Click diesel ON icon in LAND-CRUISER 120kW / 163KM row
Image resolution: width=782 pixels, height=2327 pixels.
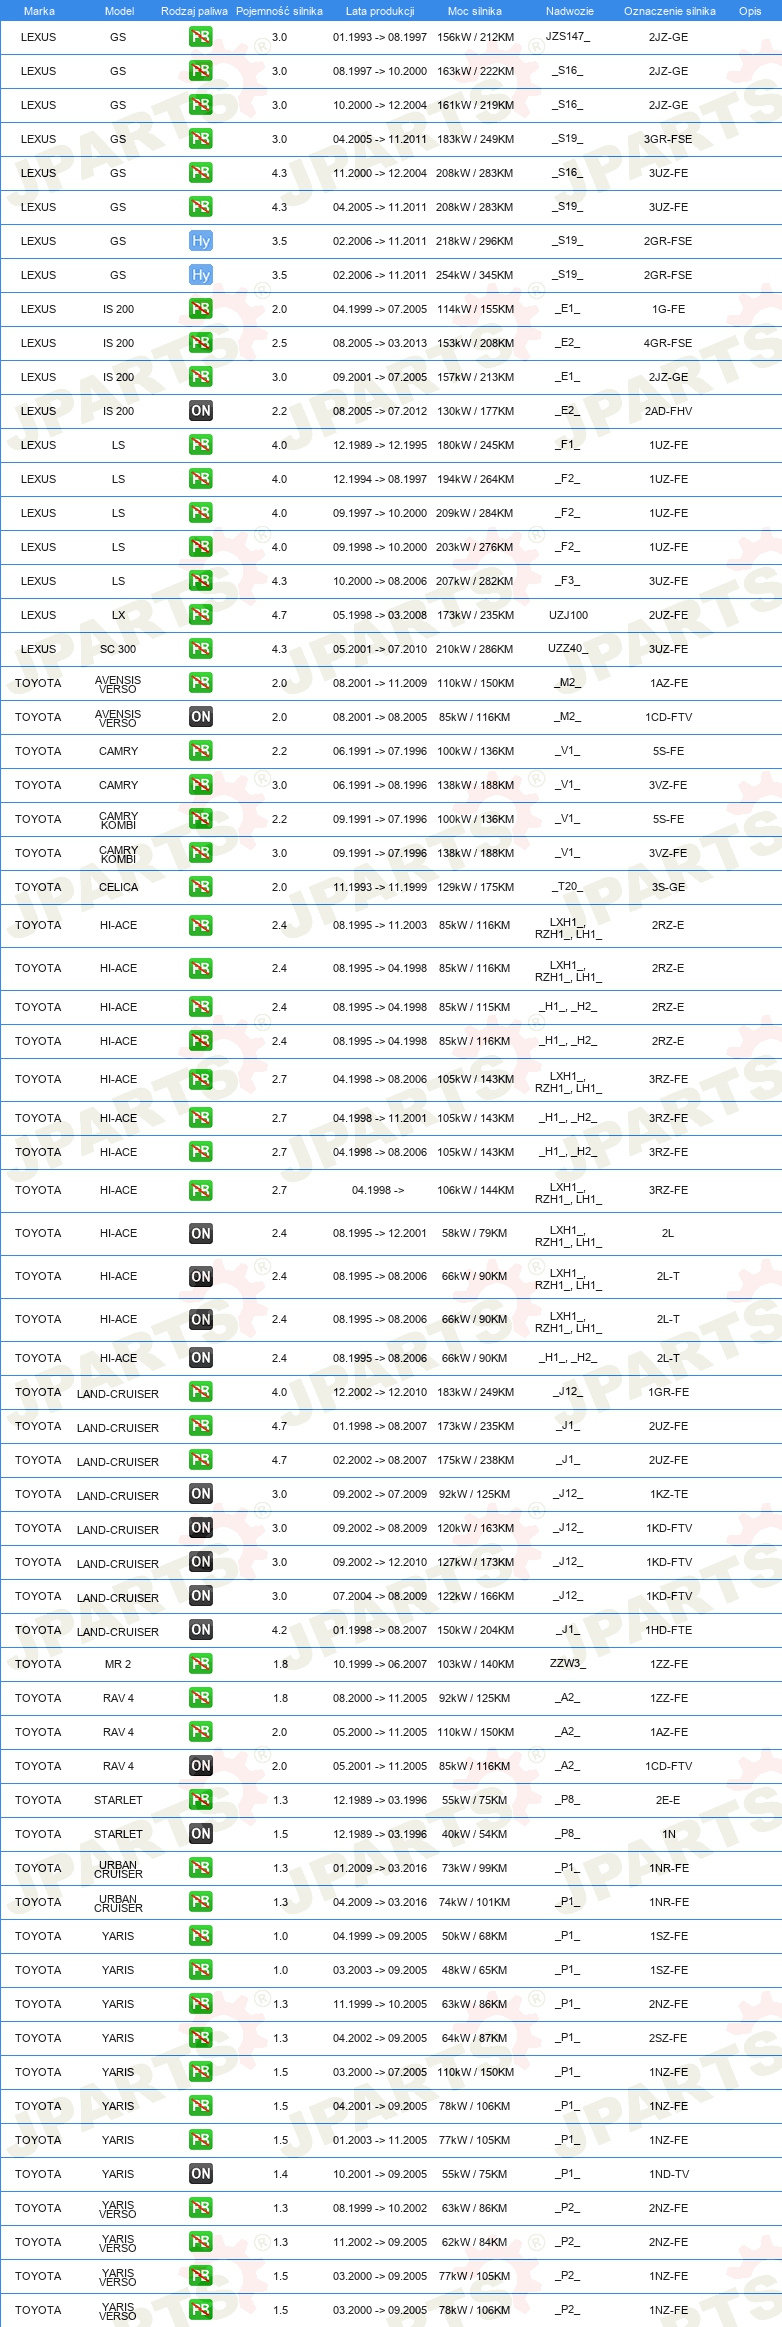[x=201, y=1528]
